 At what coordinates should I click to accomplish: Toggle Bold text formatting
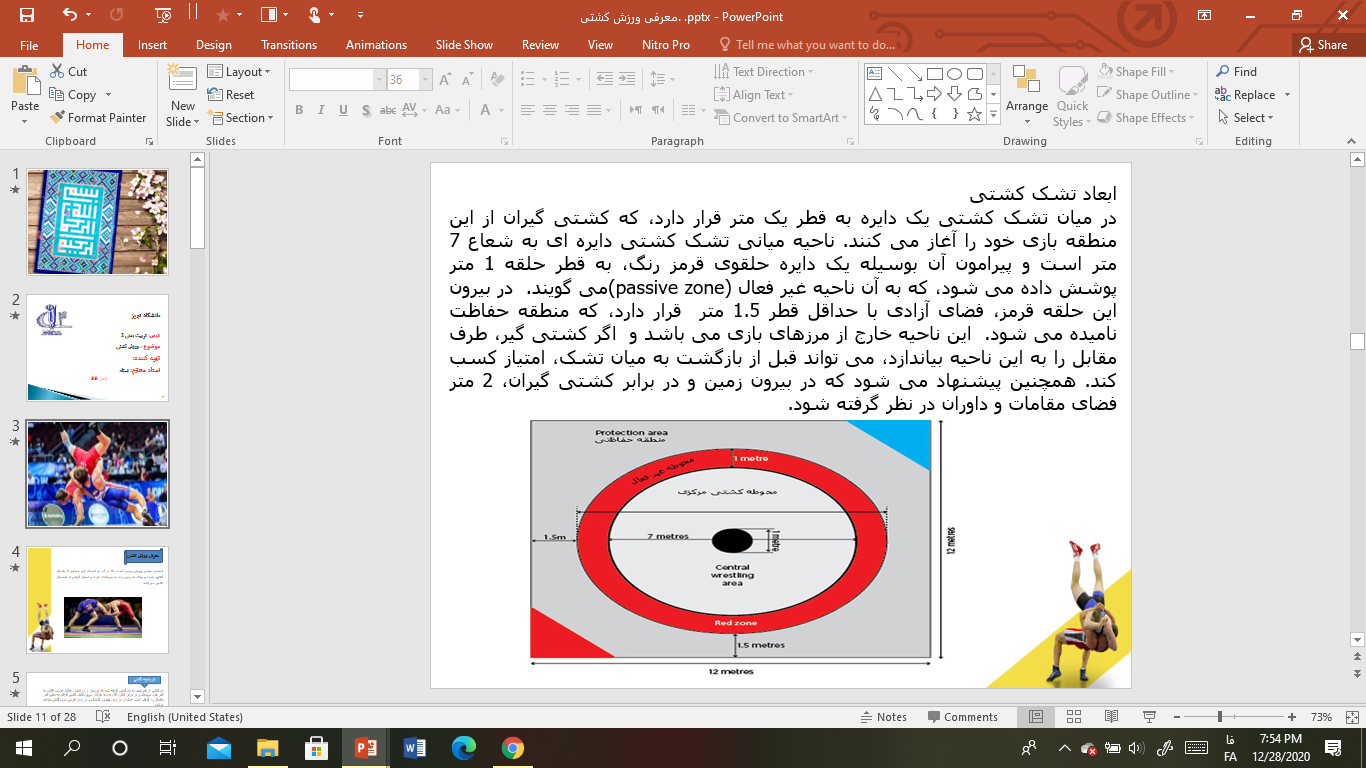[299, 111]
